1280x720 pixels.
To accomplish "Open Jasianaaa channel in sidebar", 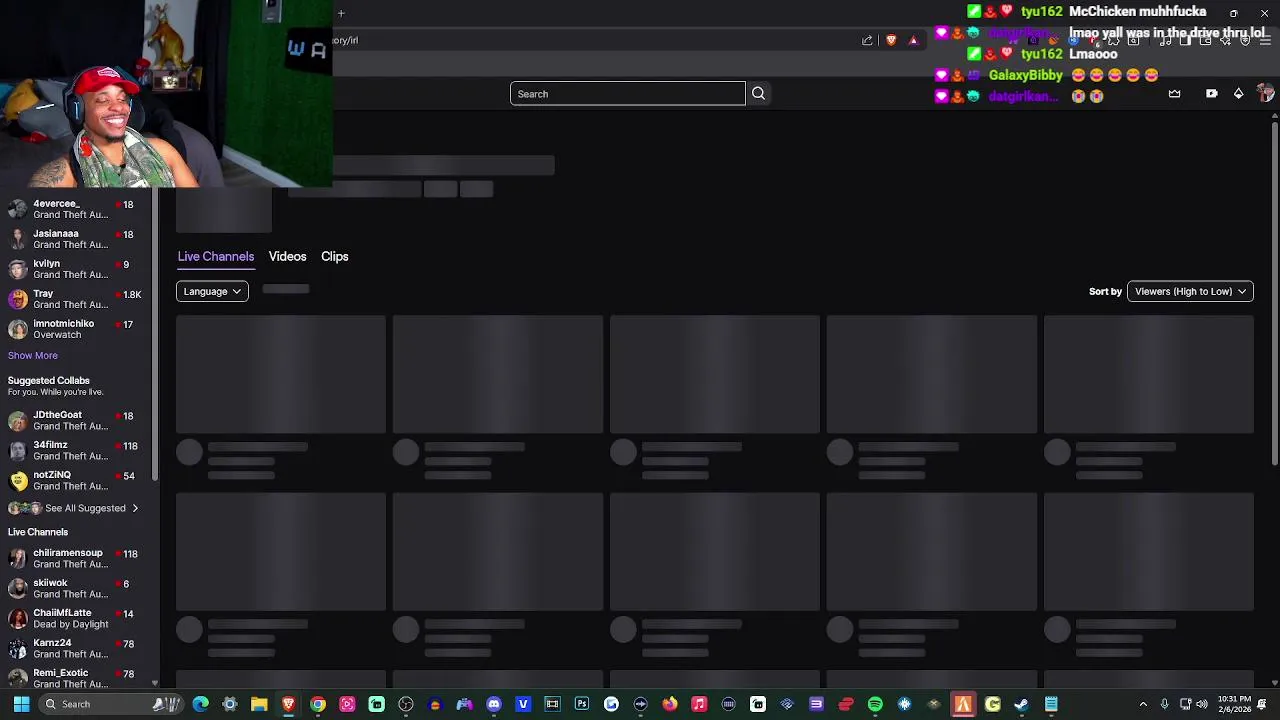I will 76,239.
